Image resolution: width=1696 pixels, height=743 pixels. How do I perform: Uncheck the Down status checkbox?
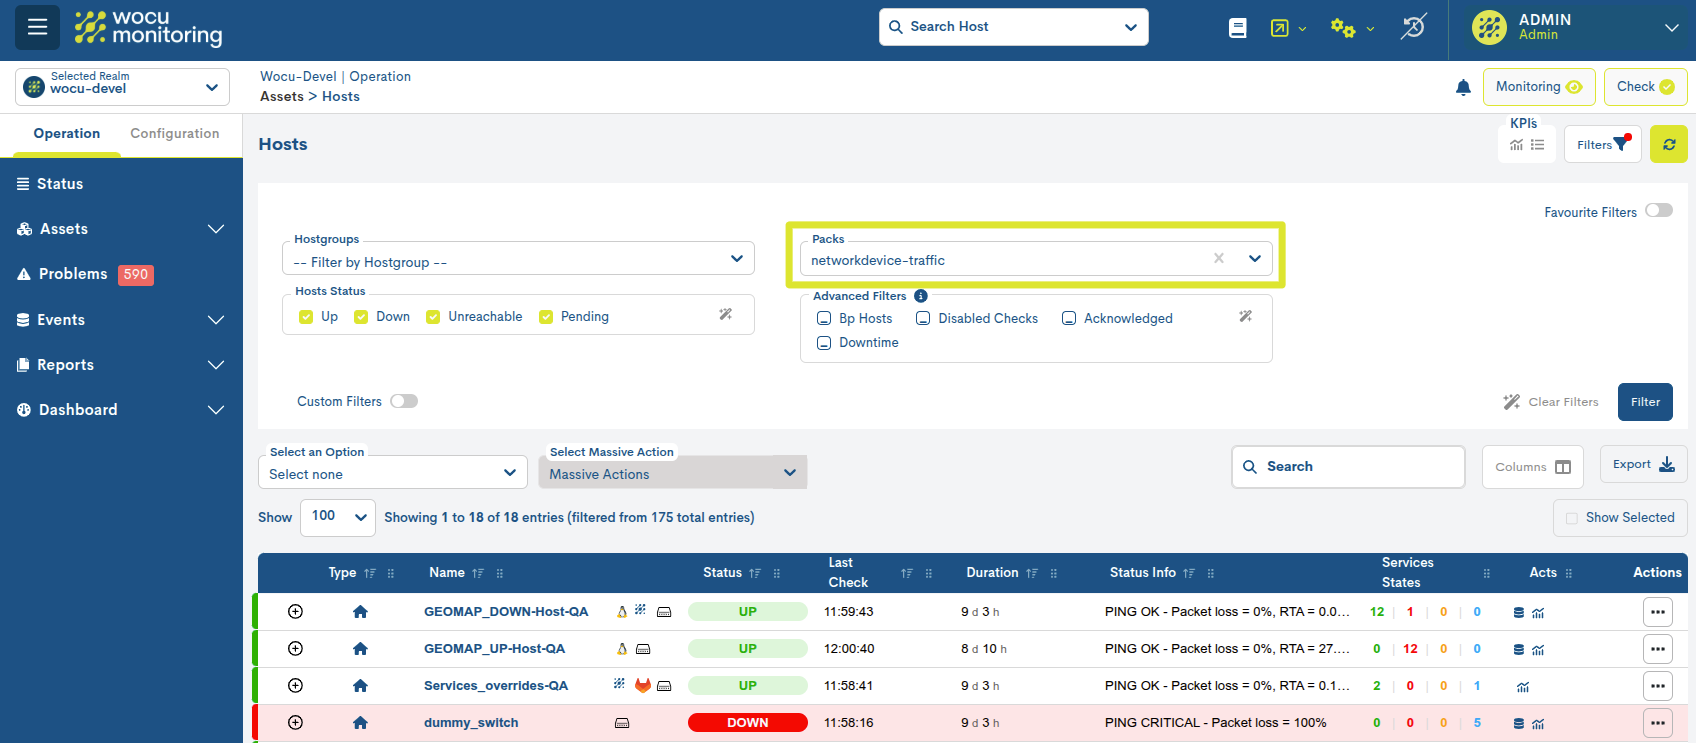(x=361, y=317)
